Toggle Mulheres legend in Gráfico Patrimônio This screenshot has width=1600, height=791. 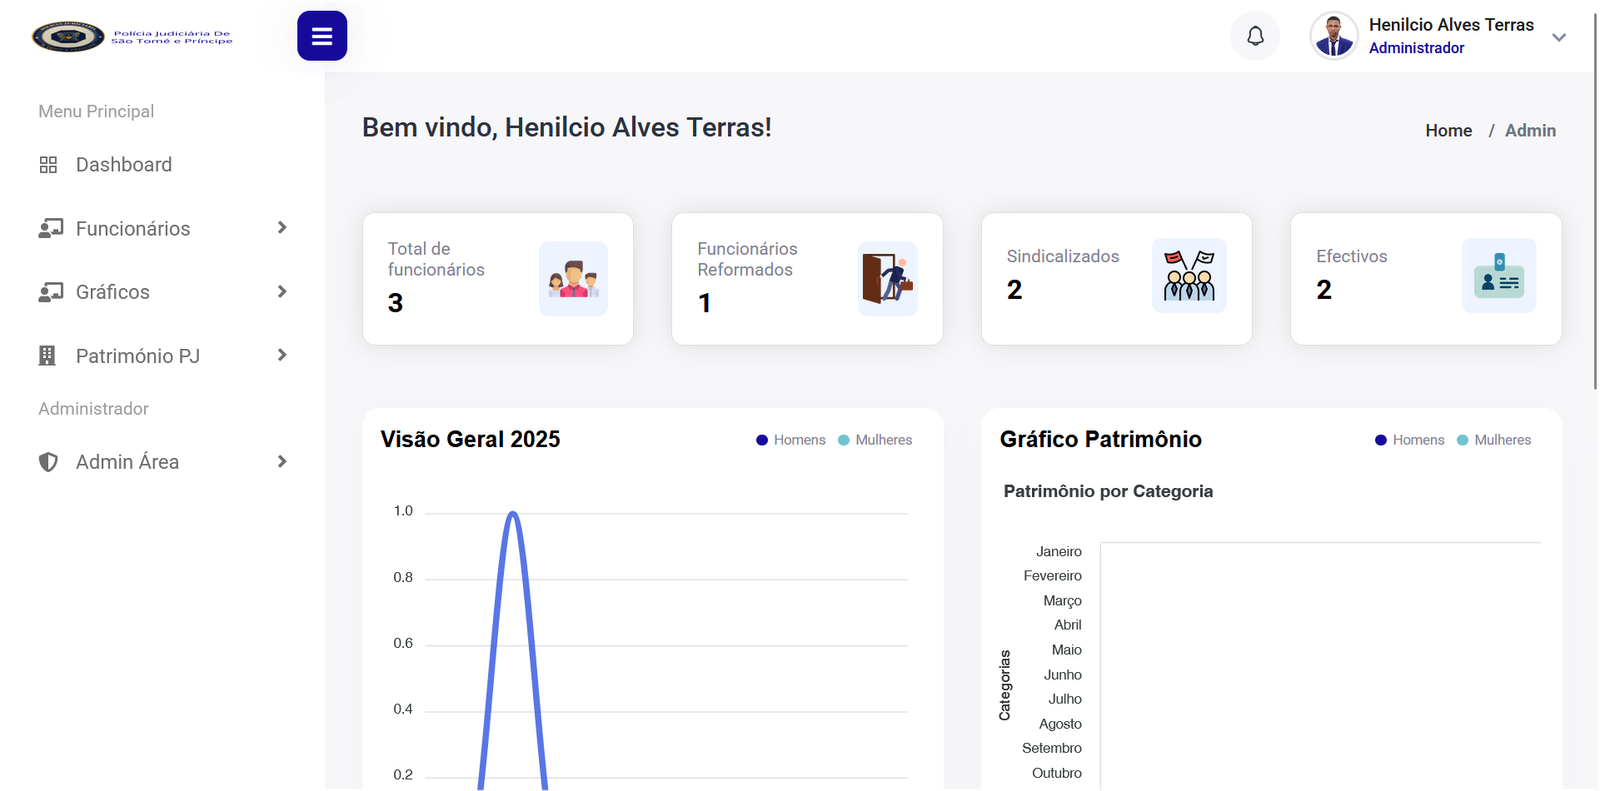pos(1494,440)
